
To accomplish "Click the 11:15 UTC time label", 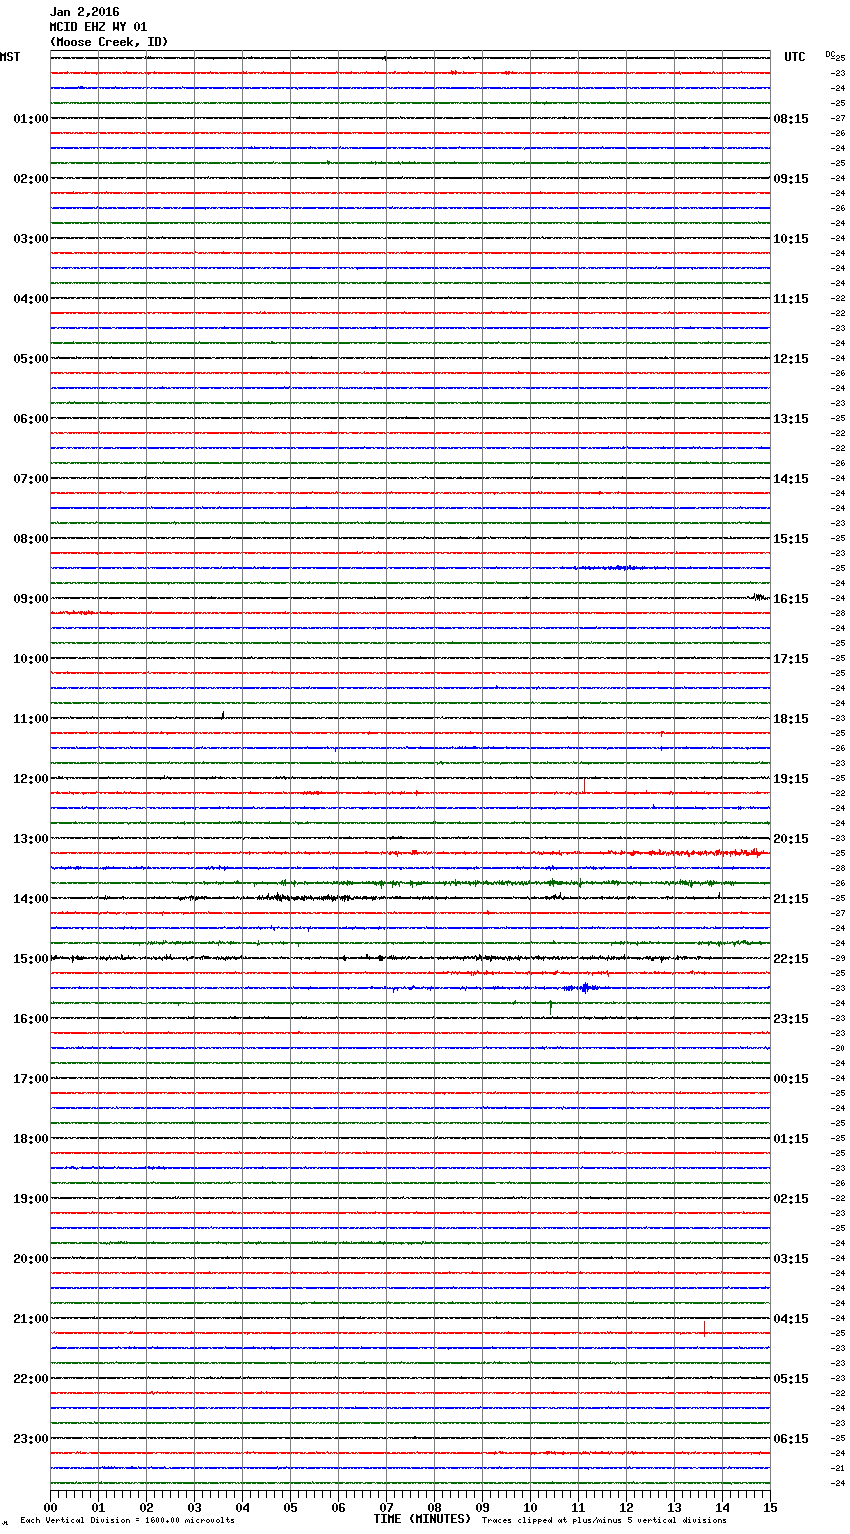I will coord(791,299).
